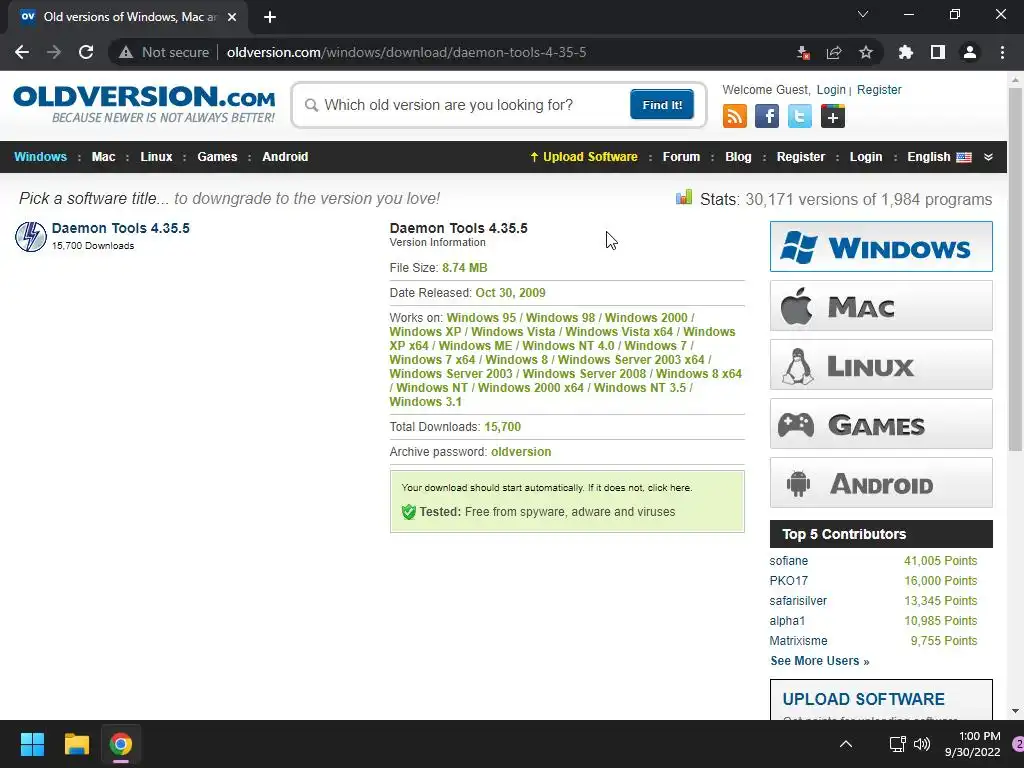Open the share page icon in address bar
Screen dimensions: 1024x768
[834, 52]
